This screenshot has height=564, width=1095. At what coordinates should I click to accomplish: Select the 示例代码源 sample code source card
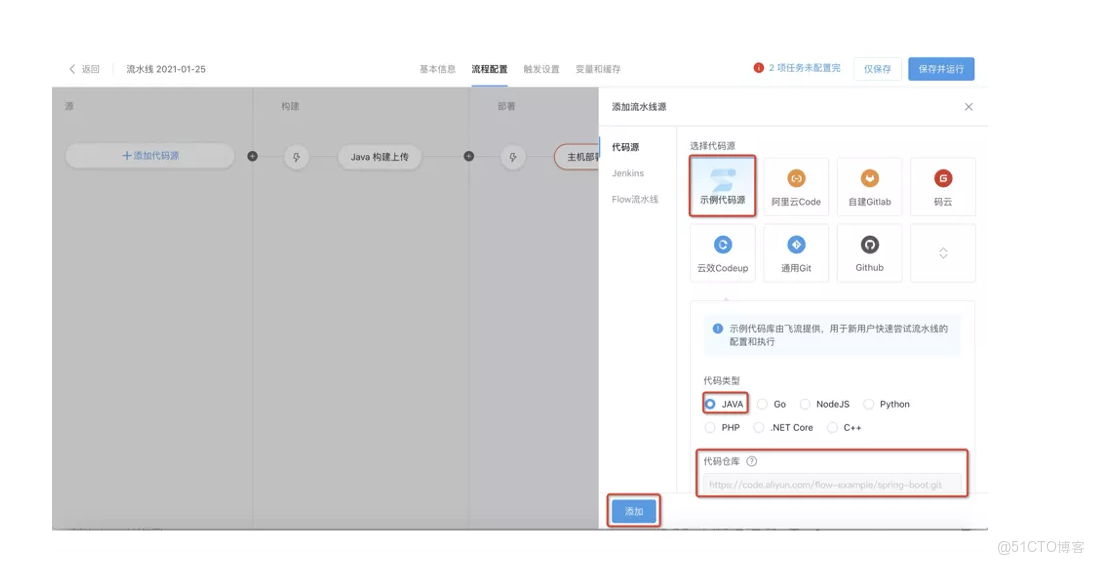click(x=722, y=186)
